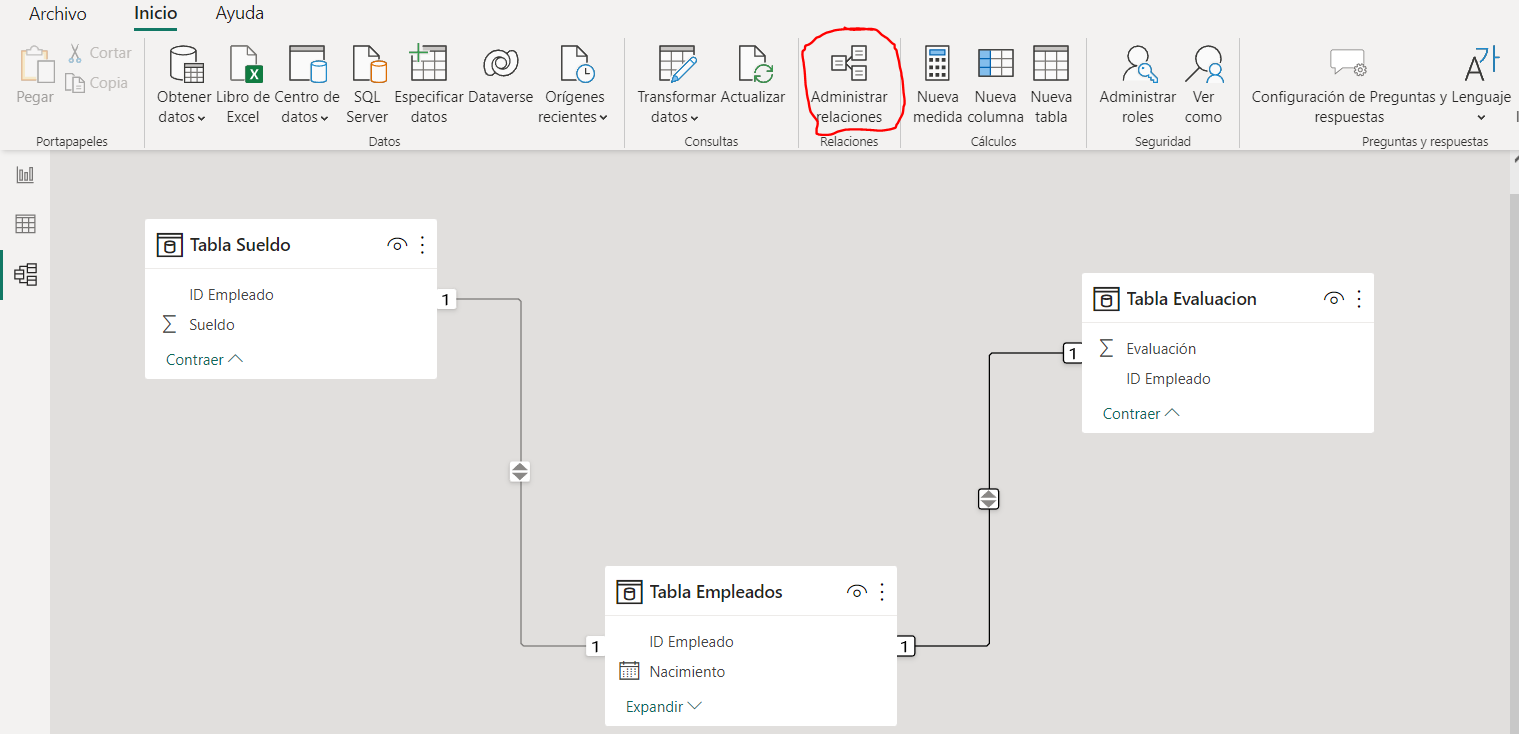Open the Transformar datos icon
This screenshot has height=734, width=1519.
677,64
